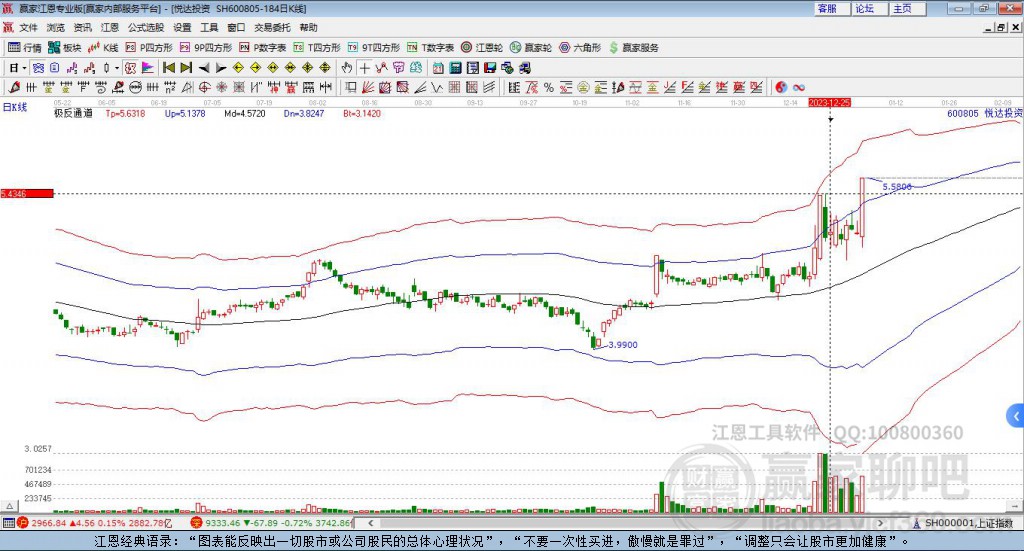Jump to last bar with green skip-forward icon
Viewport: 1024px width, 551px height.
186,68
